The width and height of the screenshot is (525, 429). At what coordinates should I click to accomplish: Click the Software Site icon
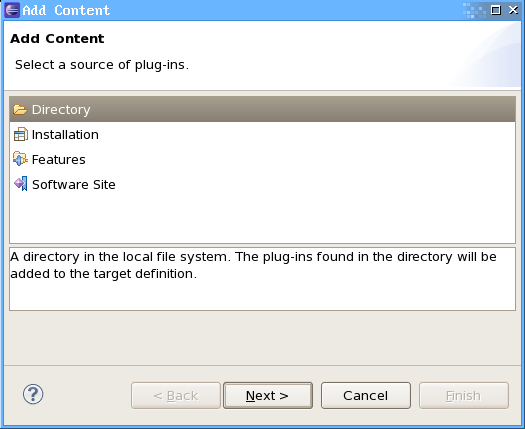(20, 184)
